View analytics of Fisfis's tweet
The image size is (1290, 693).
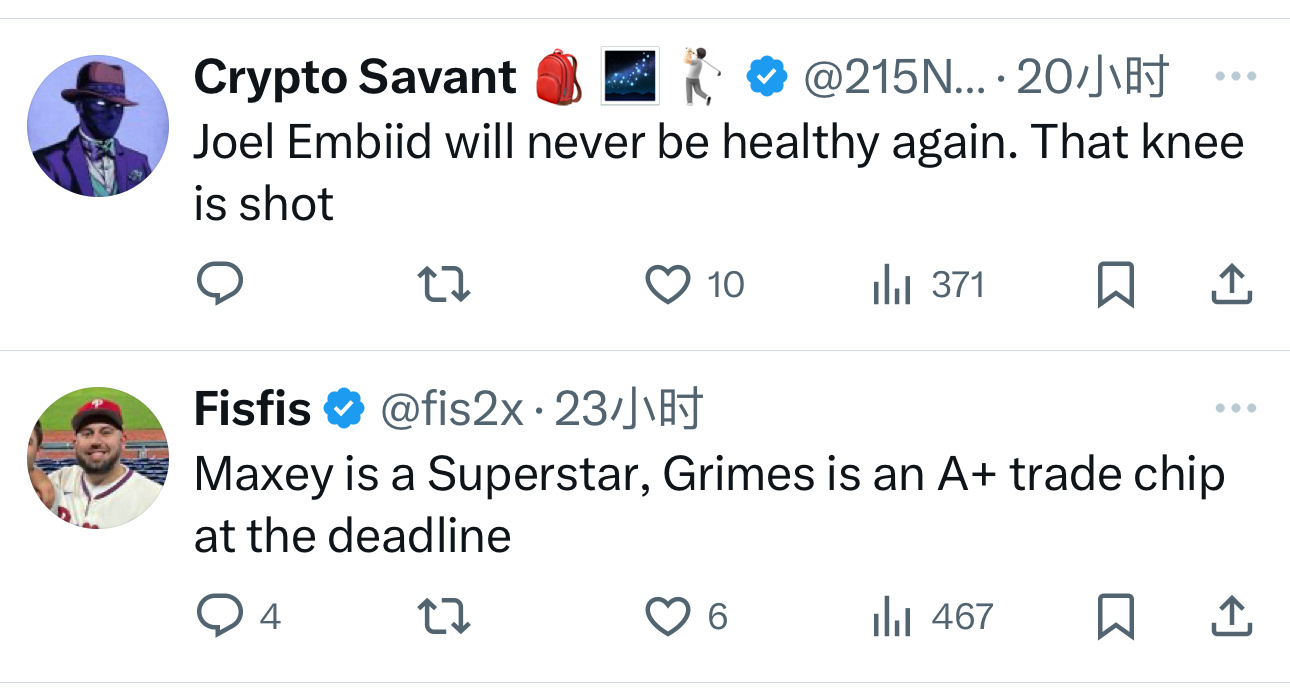tap(890, 617)
